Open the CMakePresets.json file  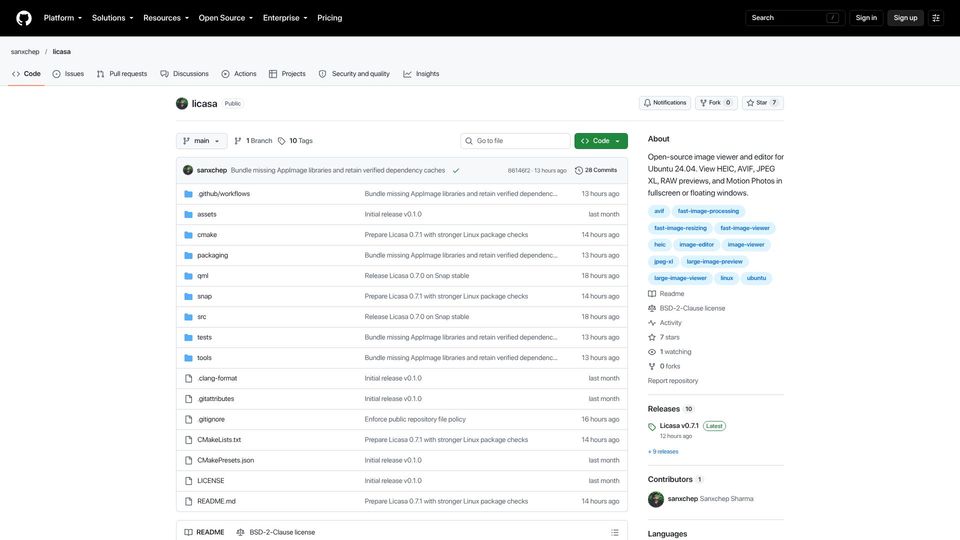click(x=225, y=460)
